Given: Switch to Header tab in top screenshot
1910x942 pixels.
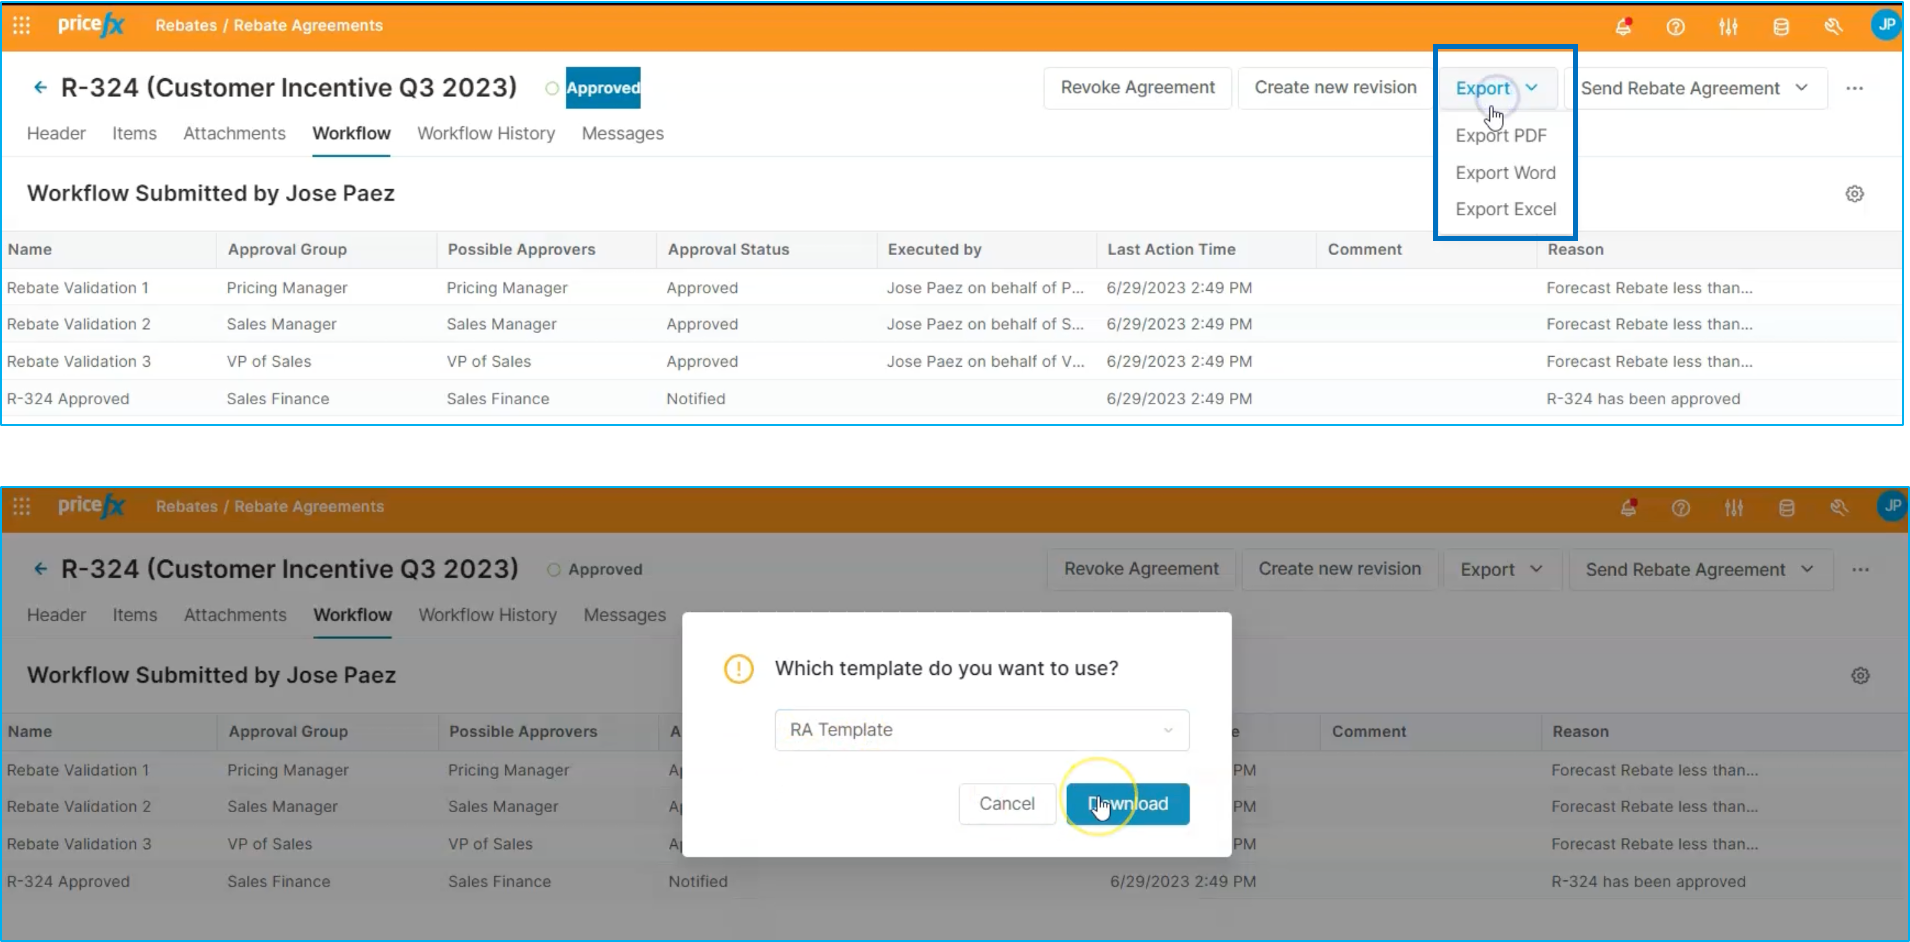Looking at the screenshot, I should (56, 133).
